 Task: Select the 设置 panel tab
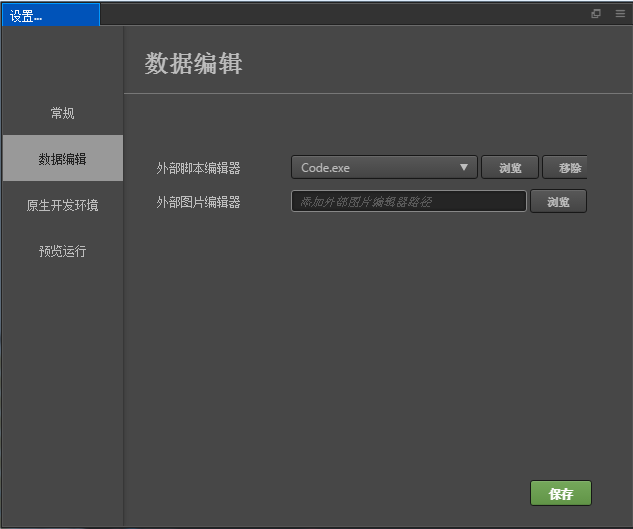tap(51, 15)
